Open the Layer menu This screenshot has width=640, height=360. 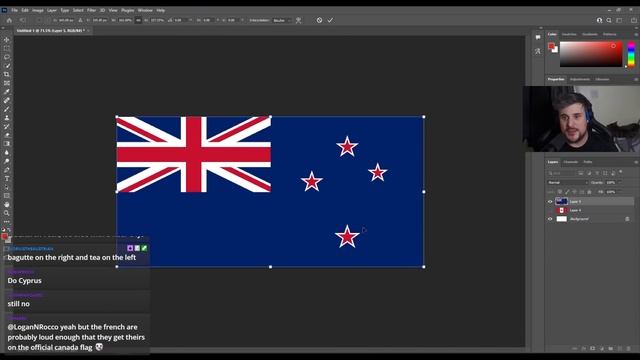tap(52, 10)
